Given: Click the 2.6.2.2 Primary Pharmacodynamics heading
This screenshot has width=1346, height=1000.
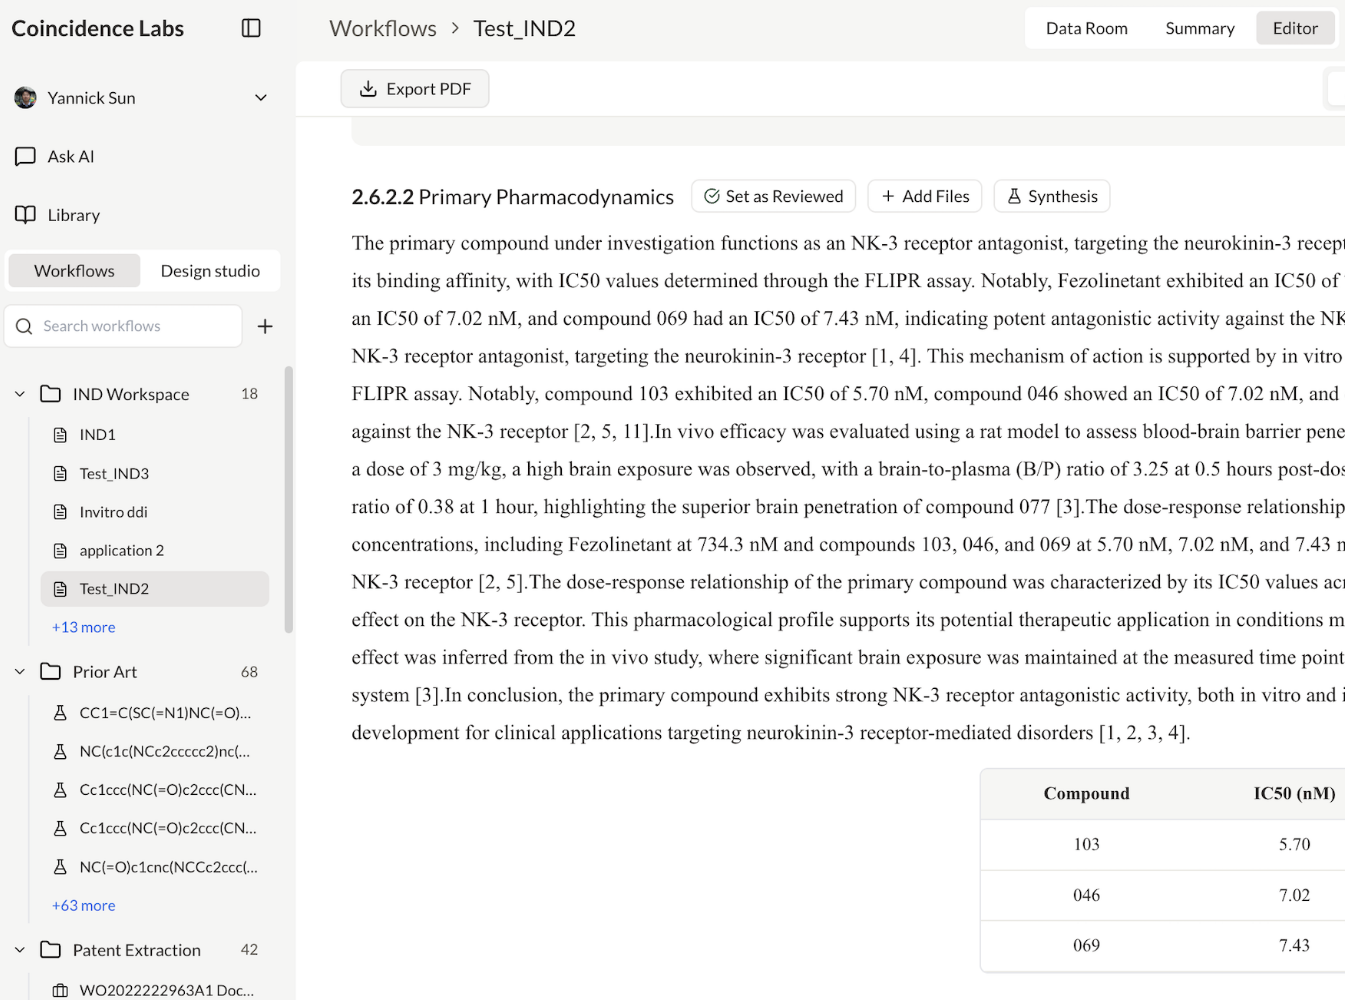Looking at the screenshot, I should coord(513,197).
